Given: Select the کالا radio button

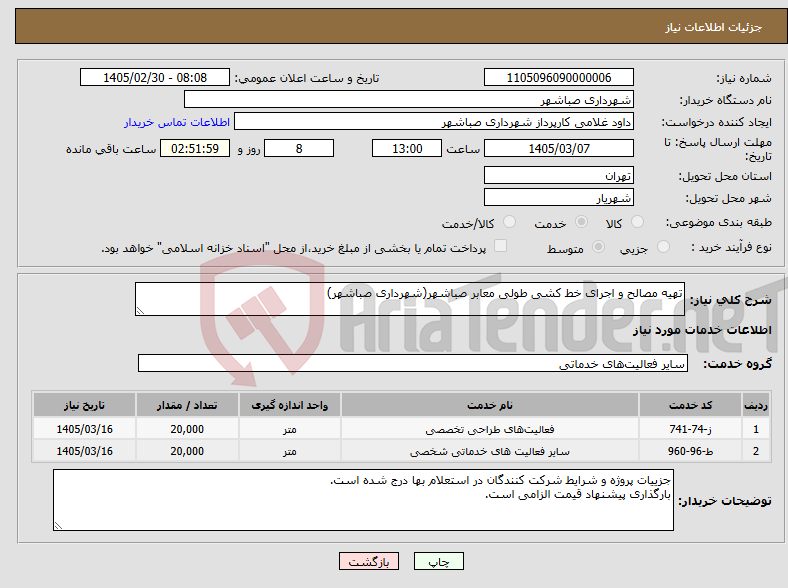Looking at the screenshot, I should [637, 222].
